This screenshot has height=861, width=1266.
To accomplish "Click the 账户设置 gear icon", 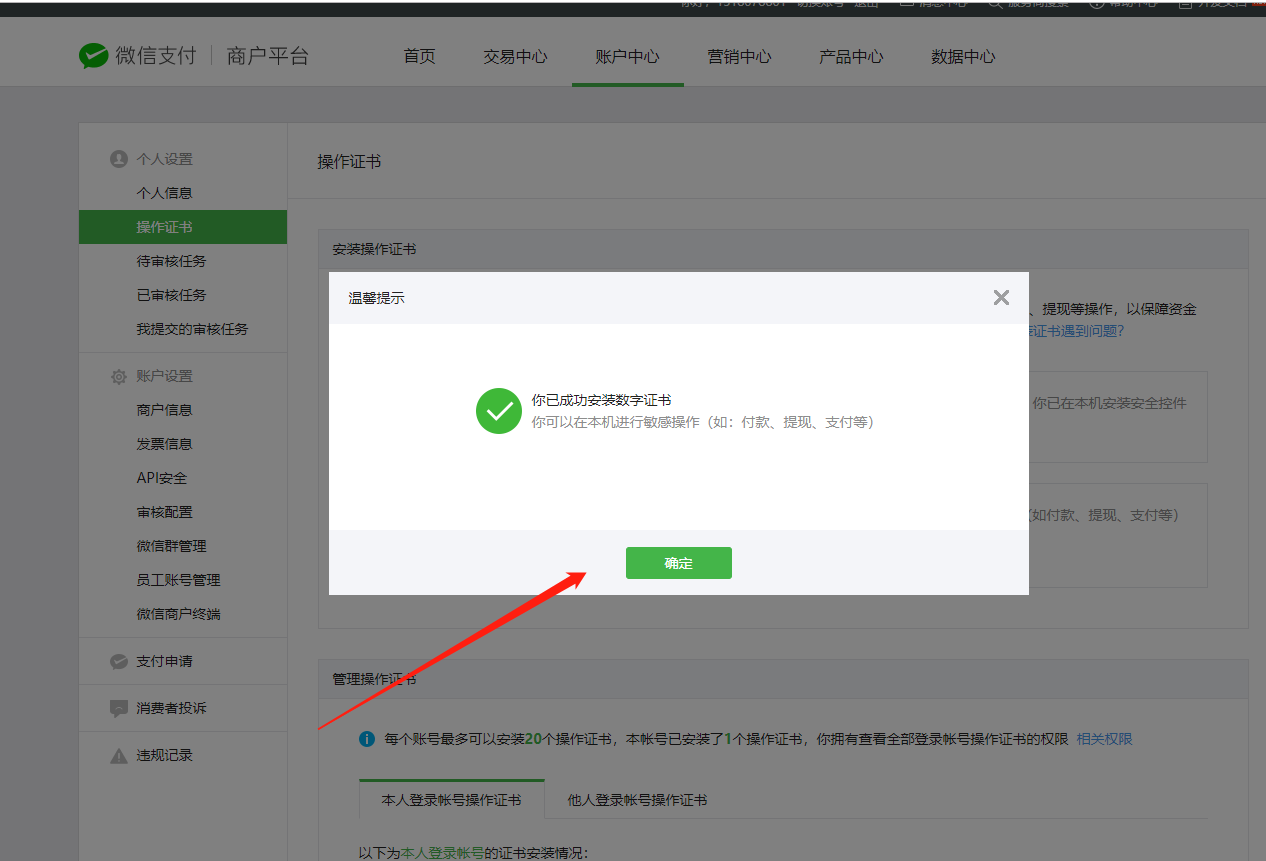I will click(x=119, y=377).
